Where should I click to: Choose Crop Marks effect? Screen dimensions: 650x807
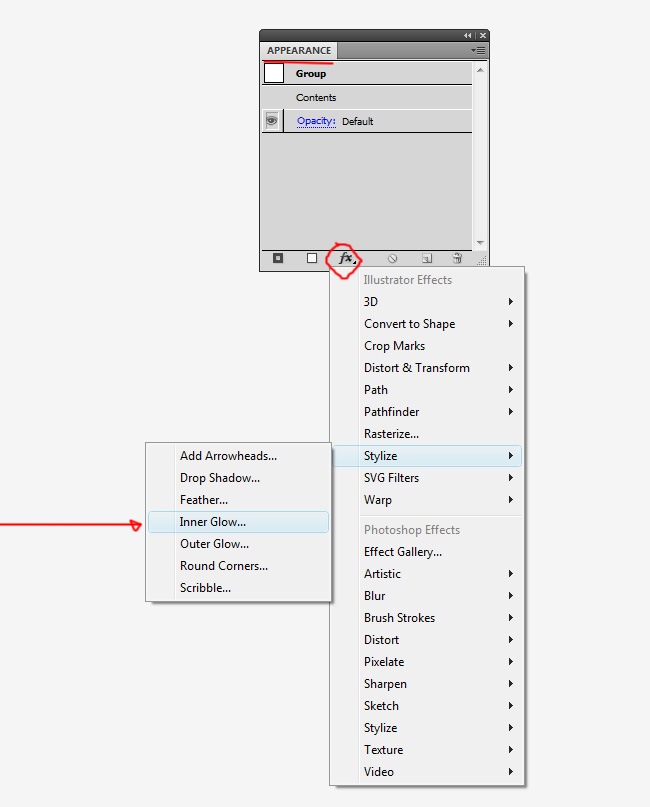(427, 346)
